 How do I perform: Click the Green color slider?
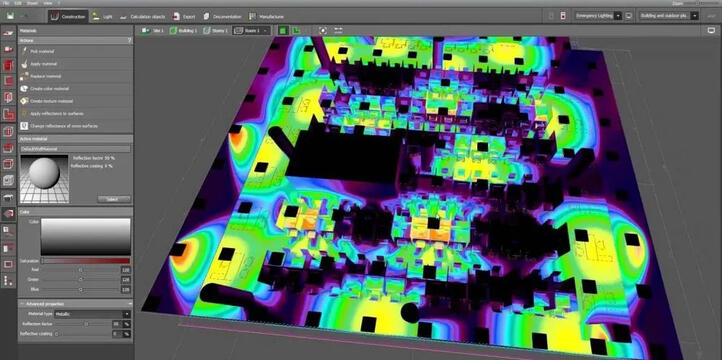(x=80, y=279)
